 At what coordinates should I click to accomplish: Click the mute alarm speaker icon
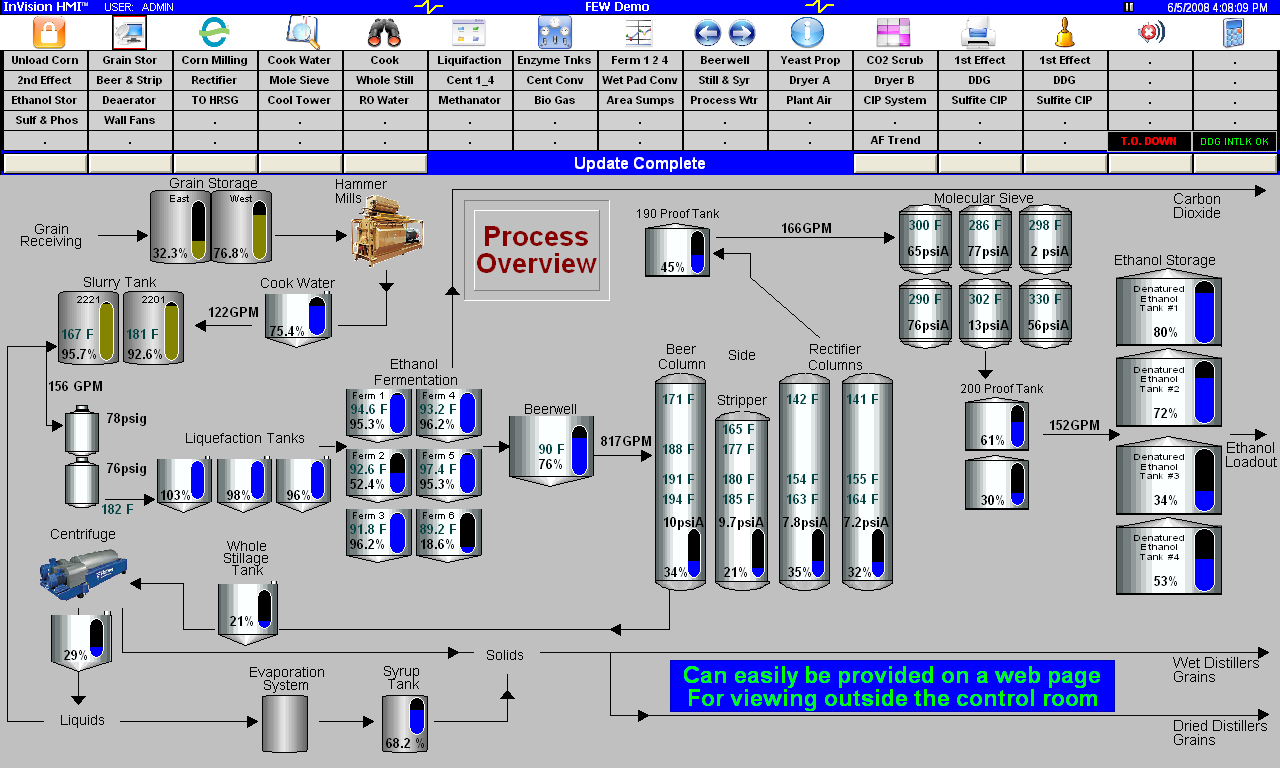(1150, 33)
